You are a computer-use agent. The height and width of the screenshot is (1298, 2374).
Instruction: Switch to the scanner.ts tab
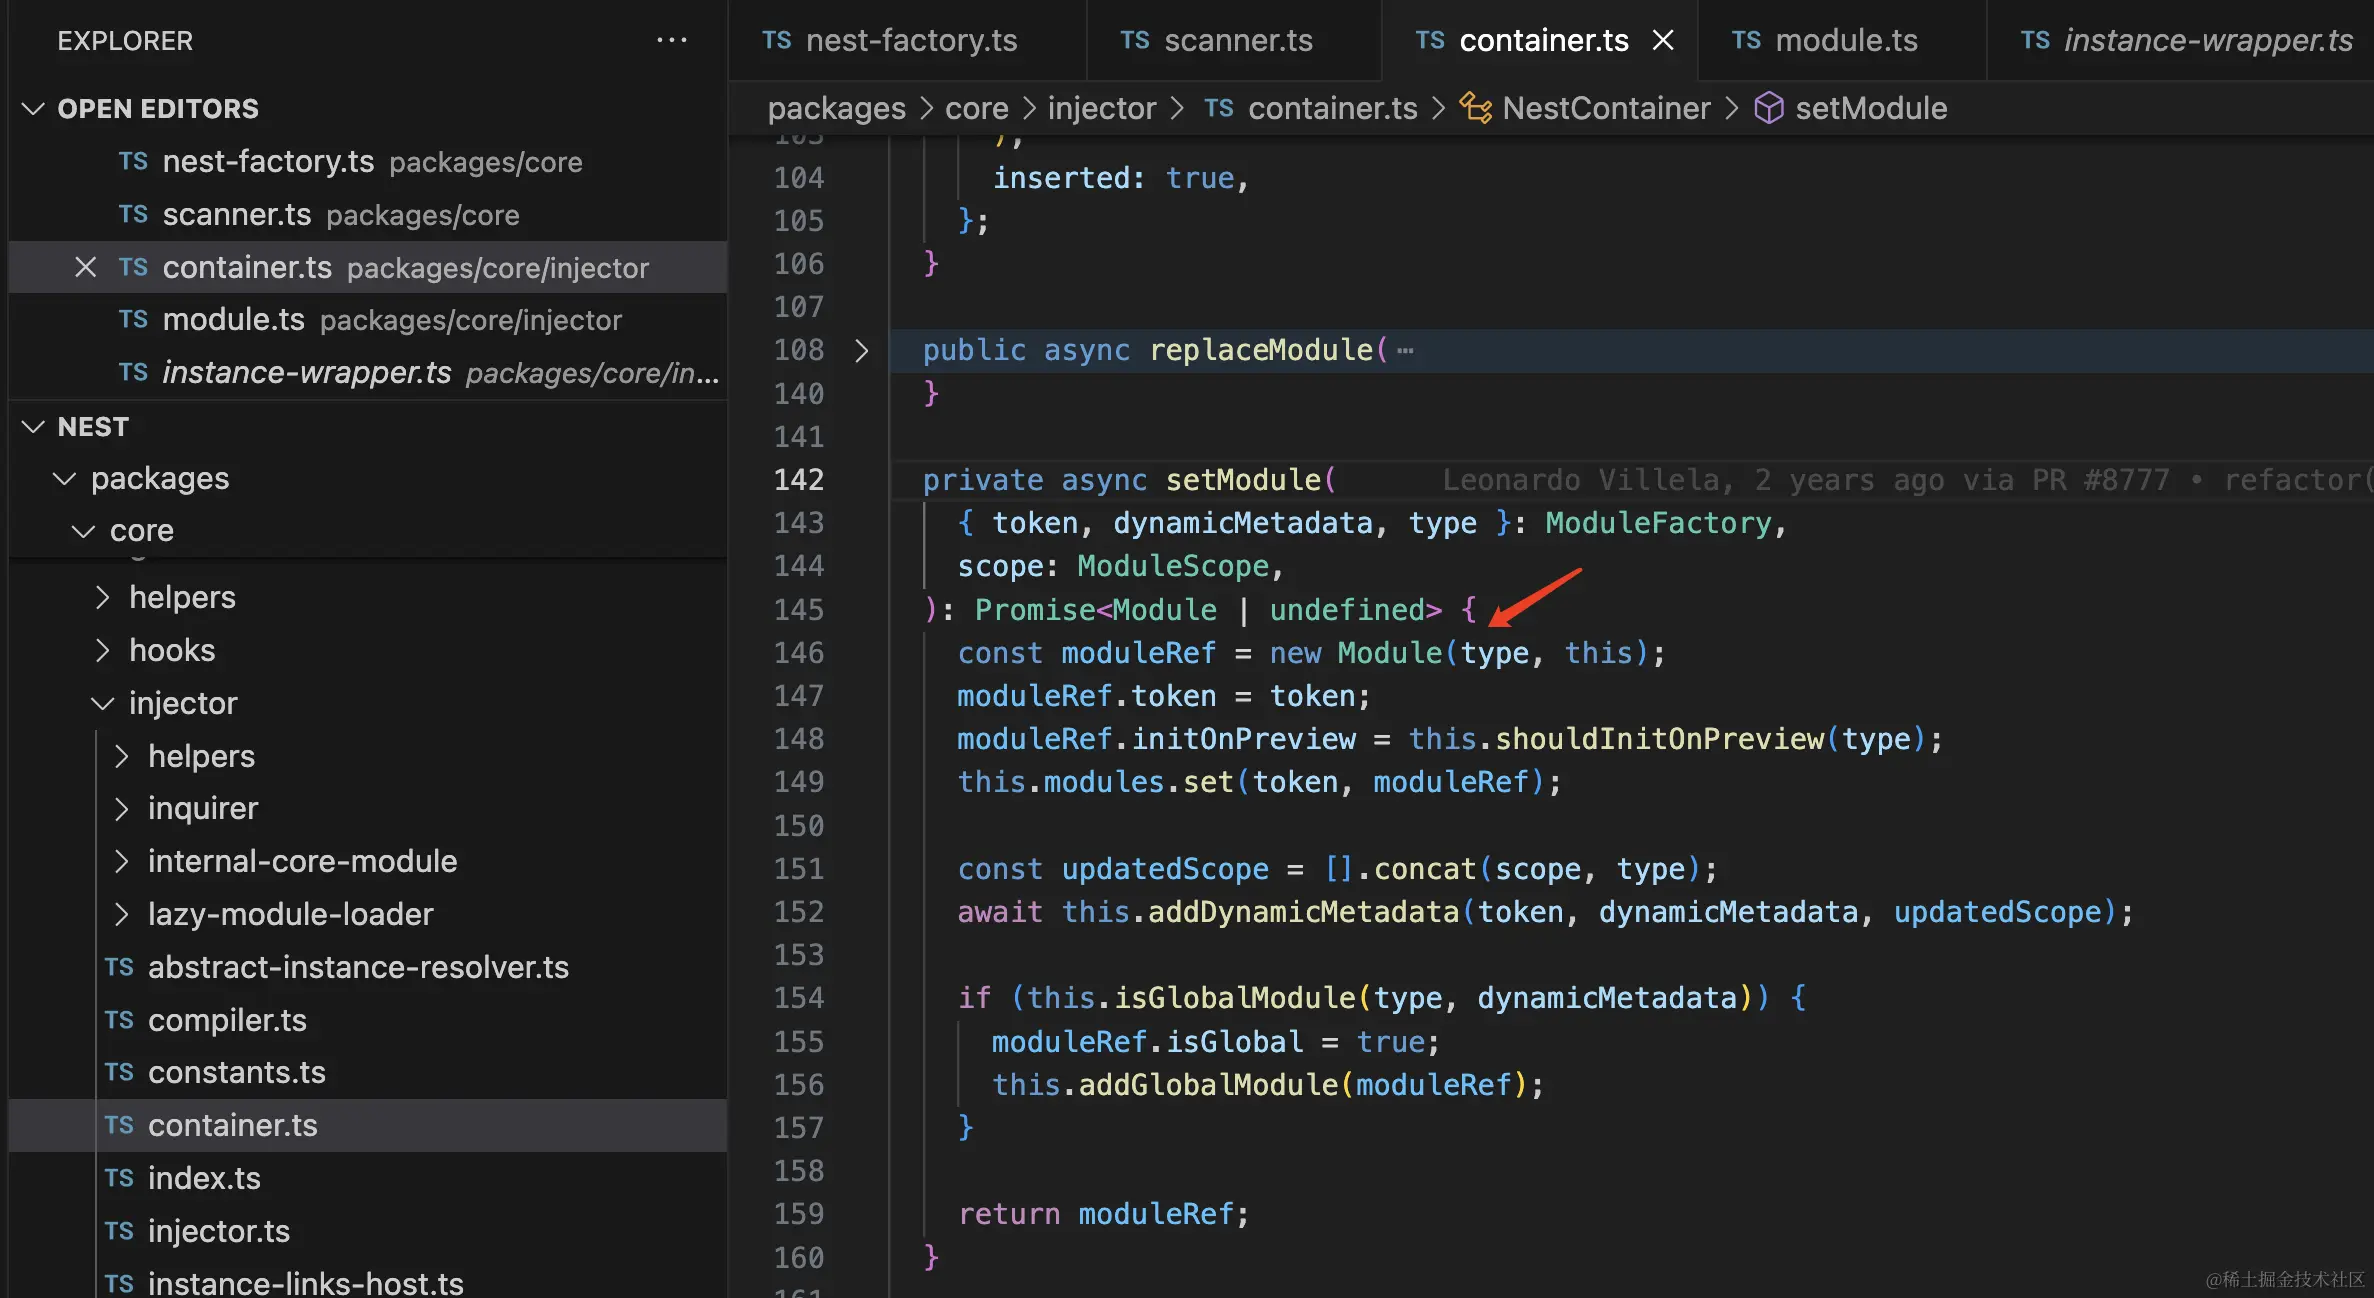(x=1235, y=40)
